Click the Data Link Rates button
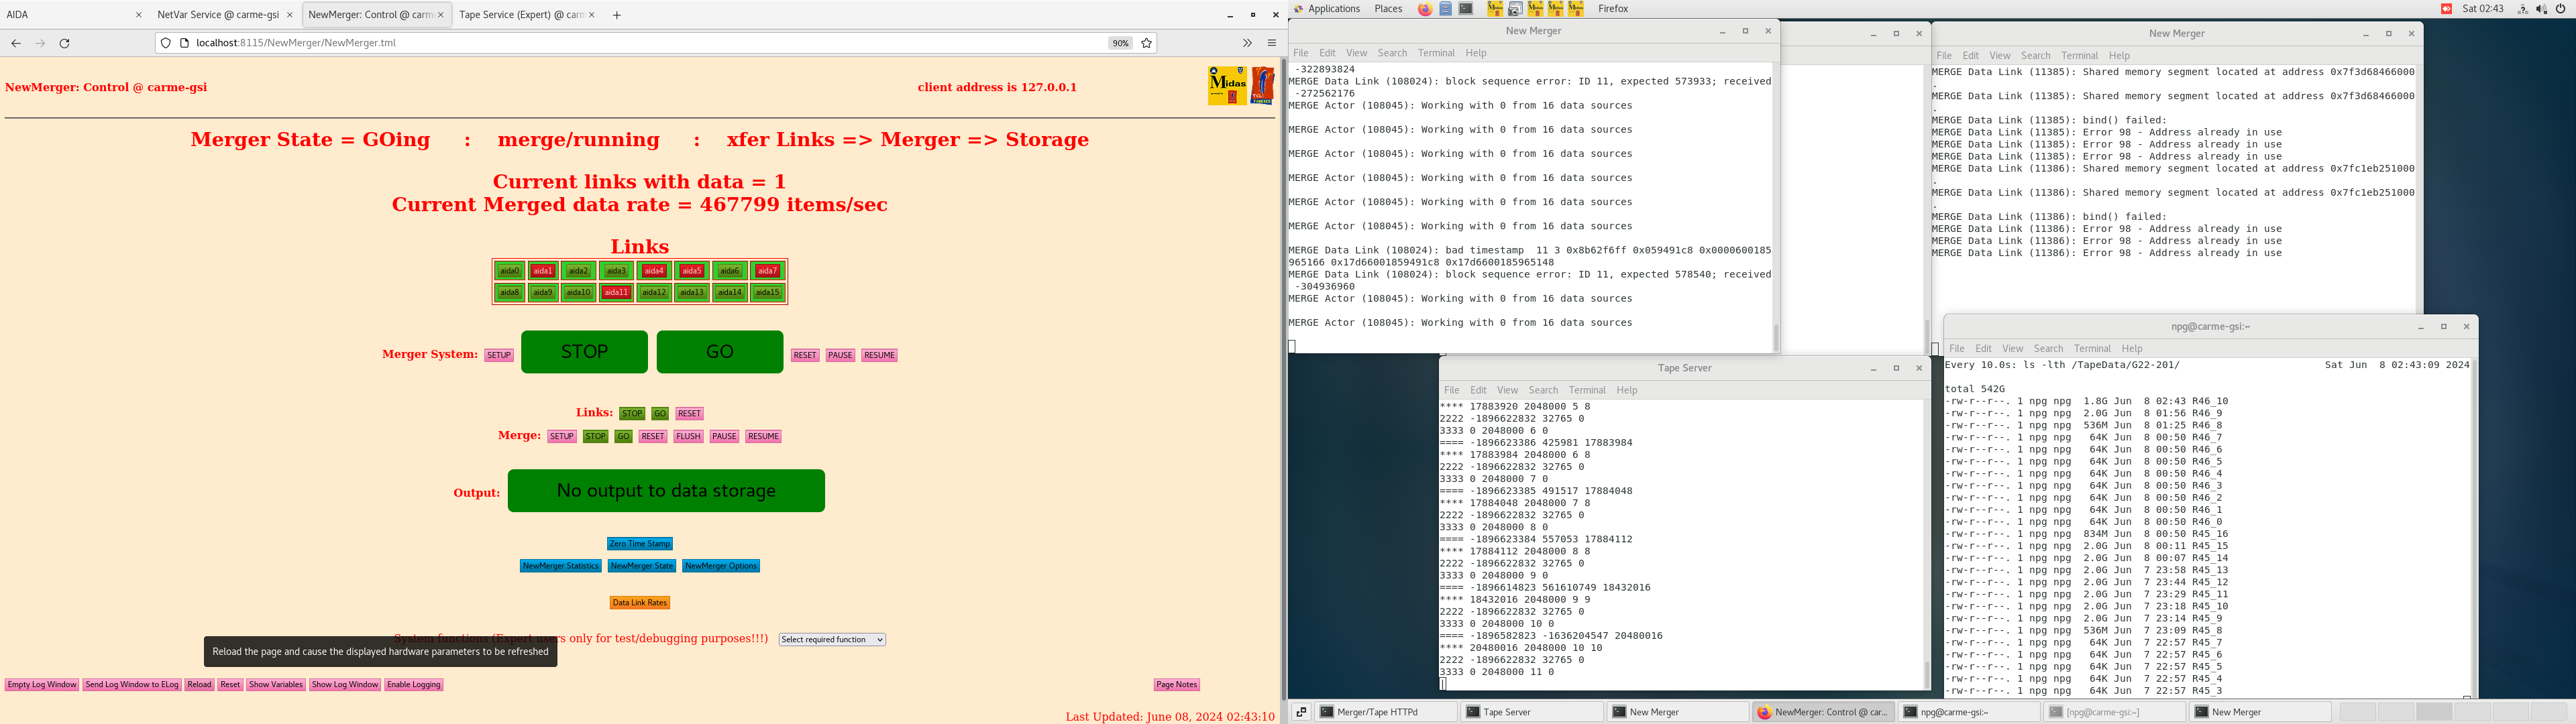The height and width of the screenshot is (724, 2576). coord(640,603)
